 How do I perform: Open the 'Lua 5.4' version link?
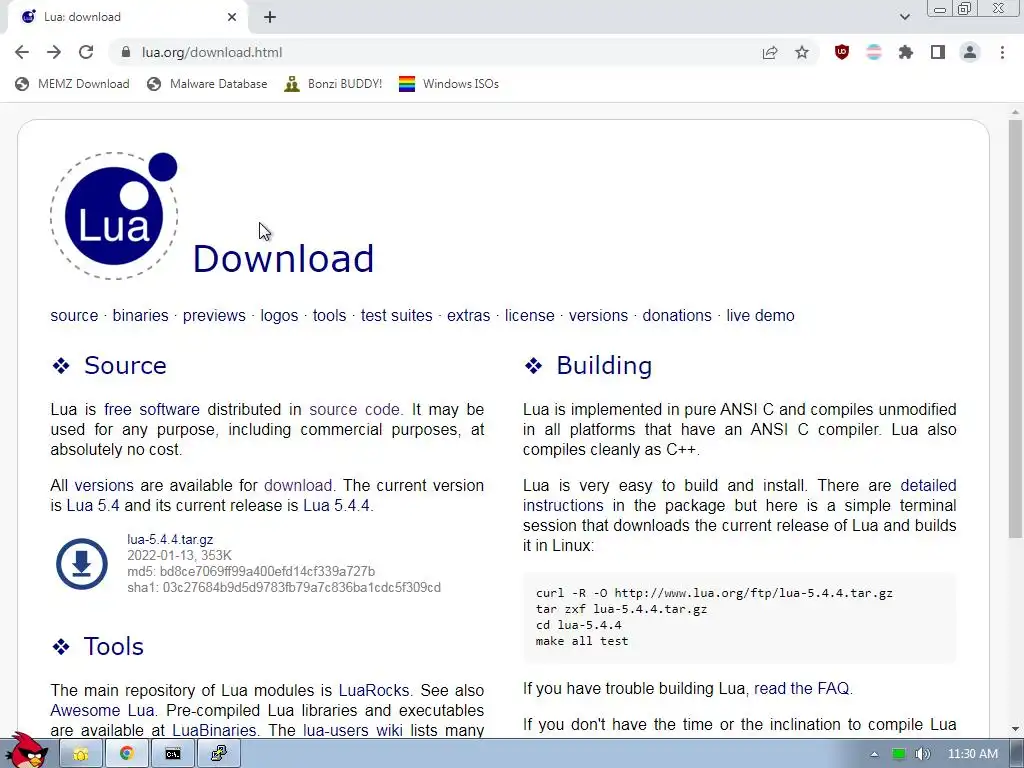tap(93, 505)
